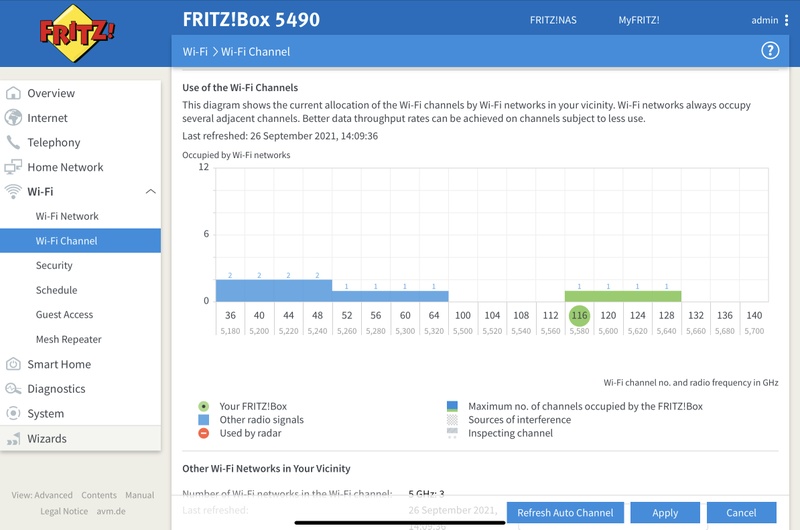Screen dimensions: 800x530
Task: Click the Wi-Fi signal icon in sidebar
Action: tap(13, 191)
